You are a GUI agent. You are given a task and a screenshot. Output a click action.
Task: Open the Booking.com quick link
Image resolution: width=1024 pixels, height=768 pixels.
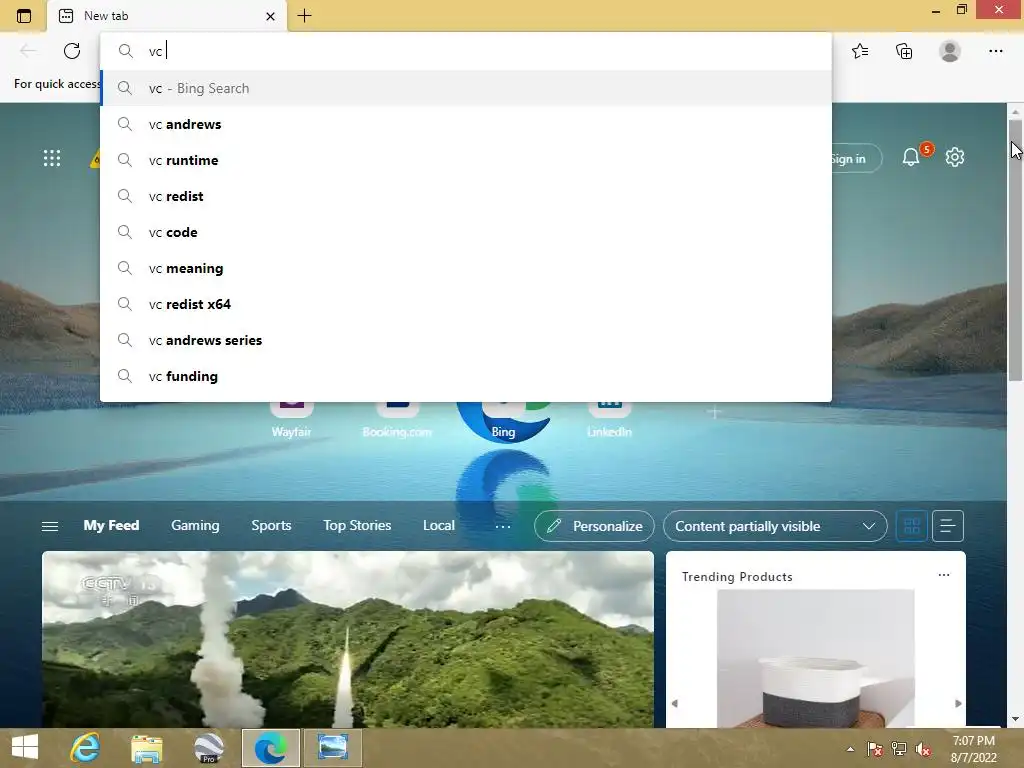coord(397,420)
